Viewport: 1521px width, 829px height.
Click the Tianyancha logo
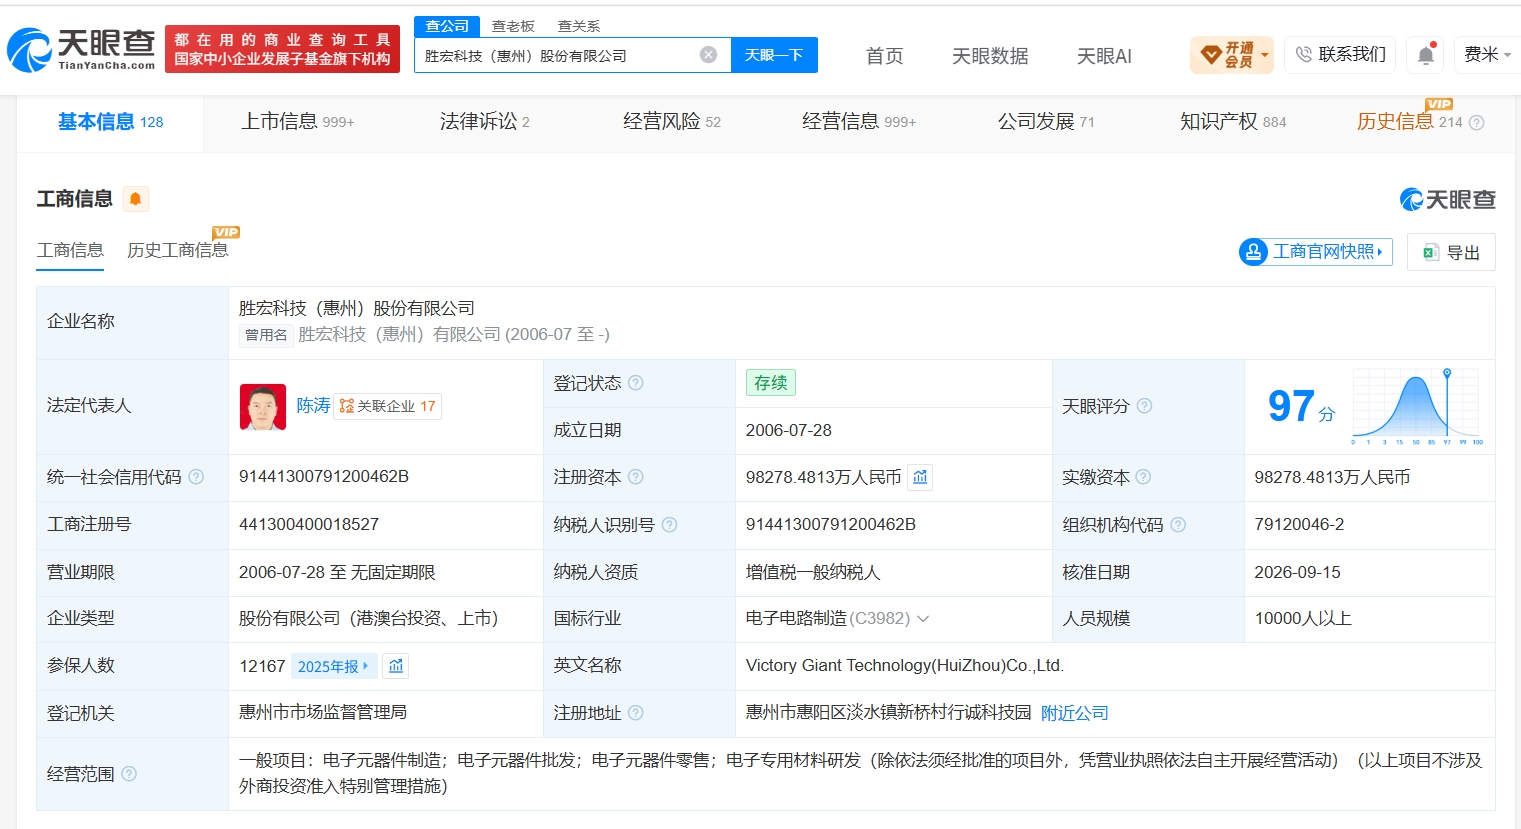pos(81,50)
